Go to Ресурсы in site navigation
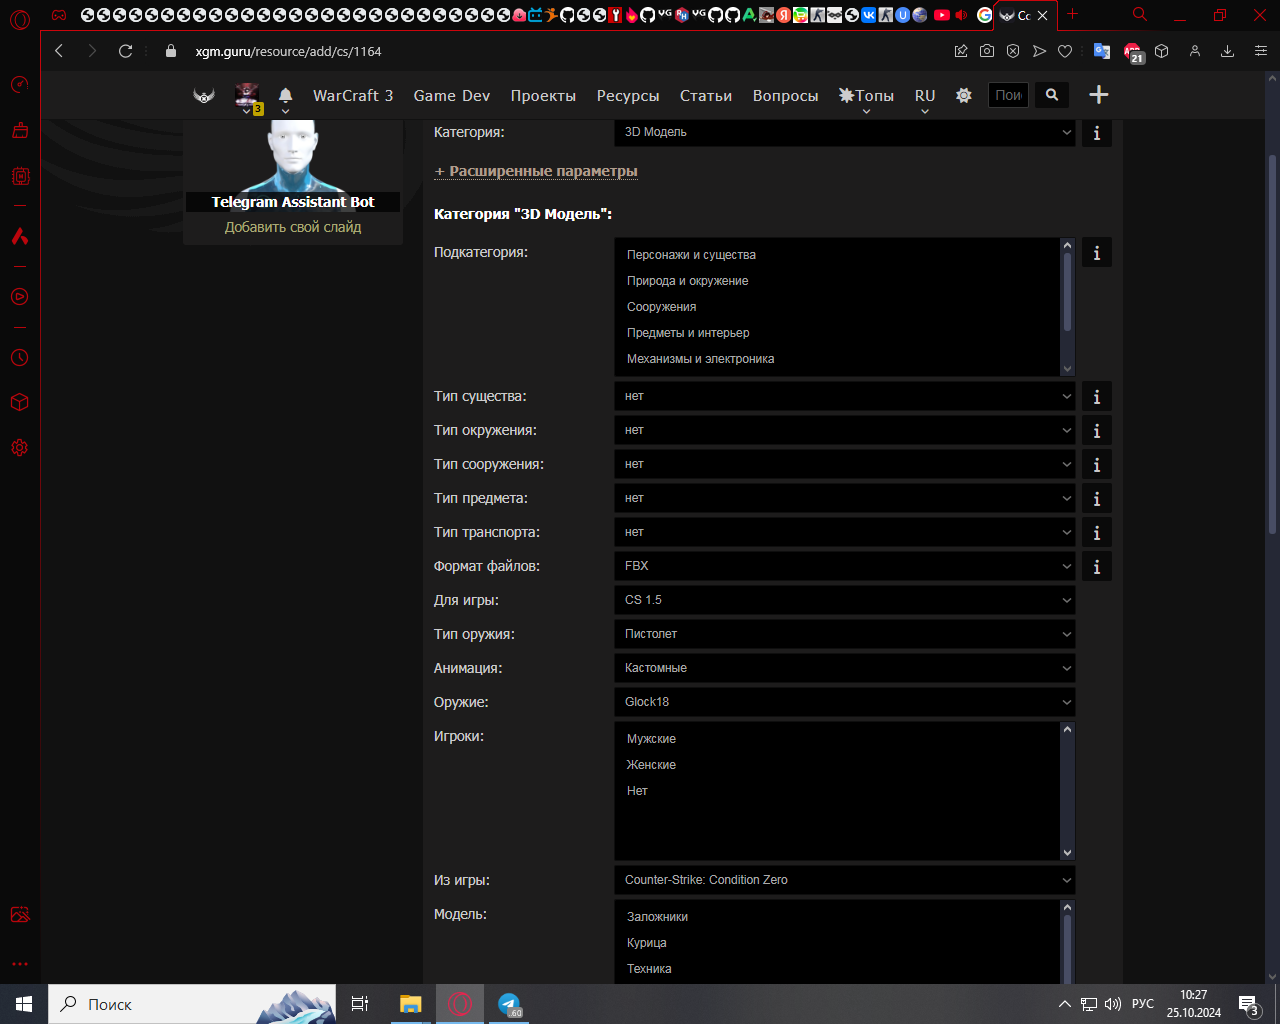The width and height of the screenshot is (1280, 1024). [628, 96]
